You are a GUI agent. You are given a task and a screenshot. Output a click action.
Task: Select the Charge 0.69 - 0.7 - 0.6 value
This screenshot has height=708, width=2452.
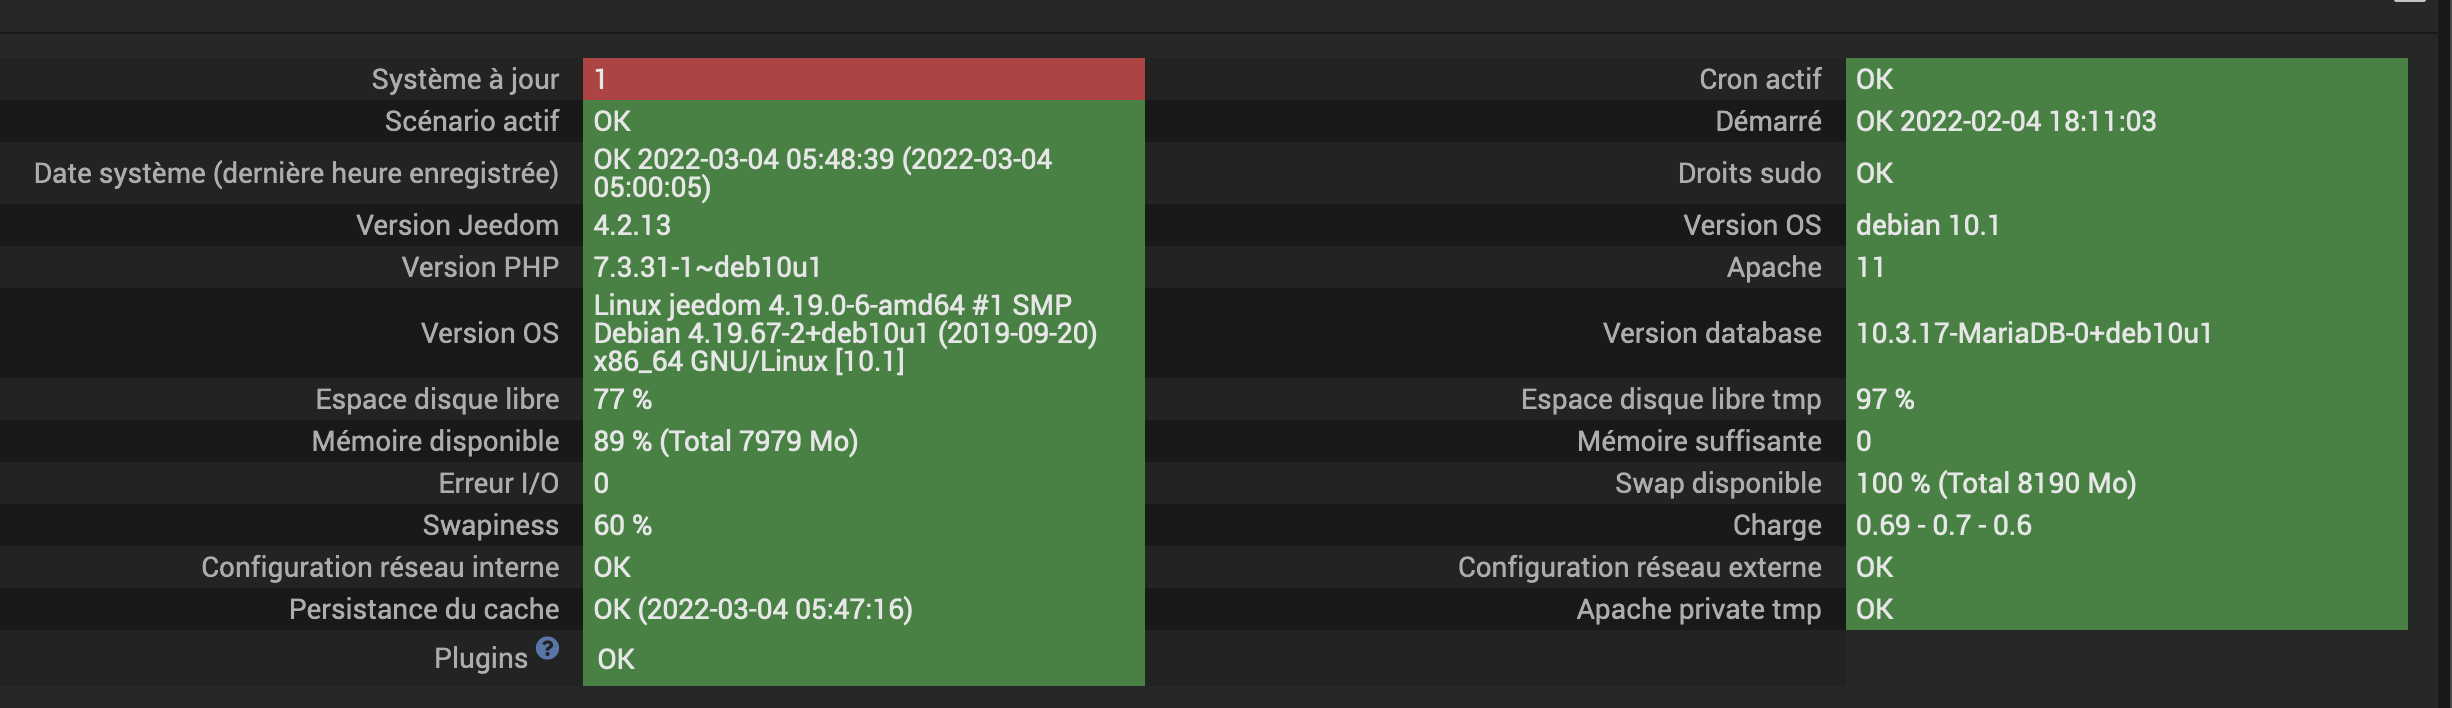click(2127, 525)
